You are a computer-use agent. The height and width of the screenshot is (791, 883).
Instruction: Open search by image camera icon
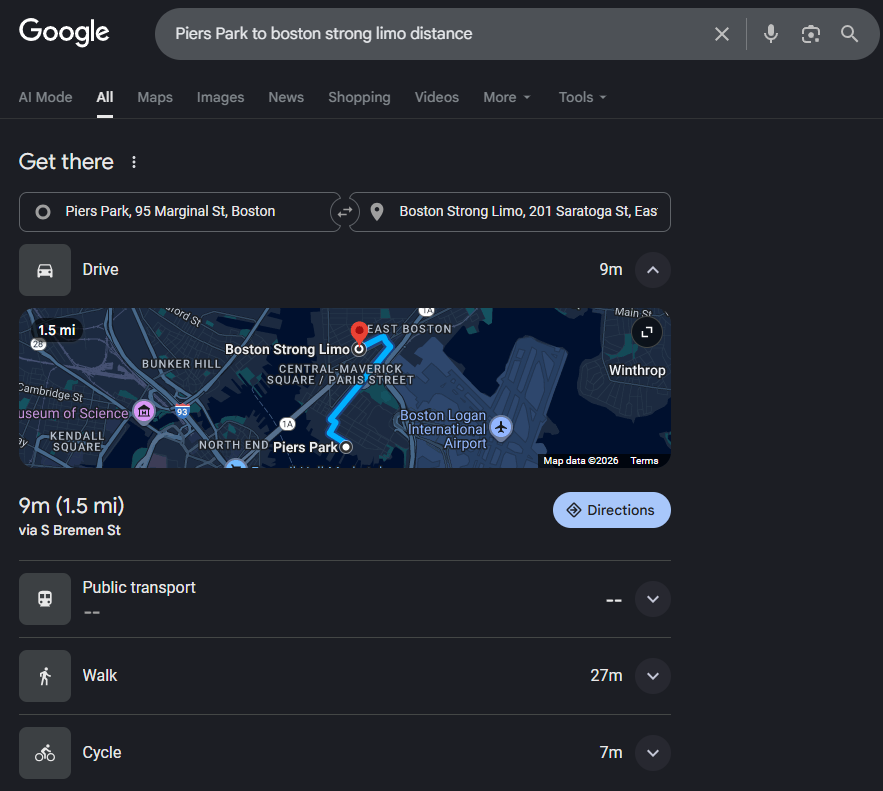[x=810, y=34]
